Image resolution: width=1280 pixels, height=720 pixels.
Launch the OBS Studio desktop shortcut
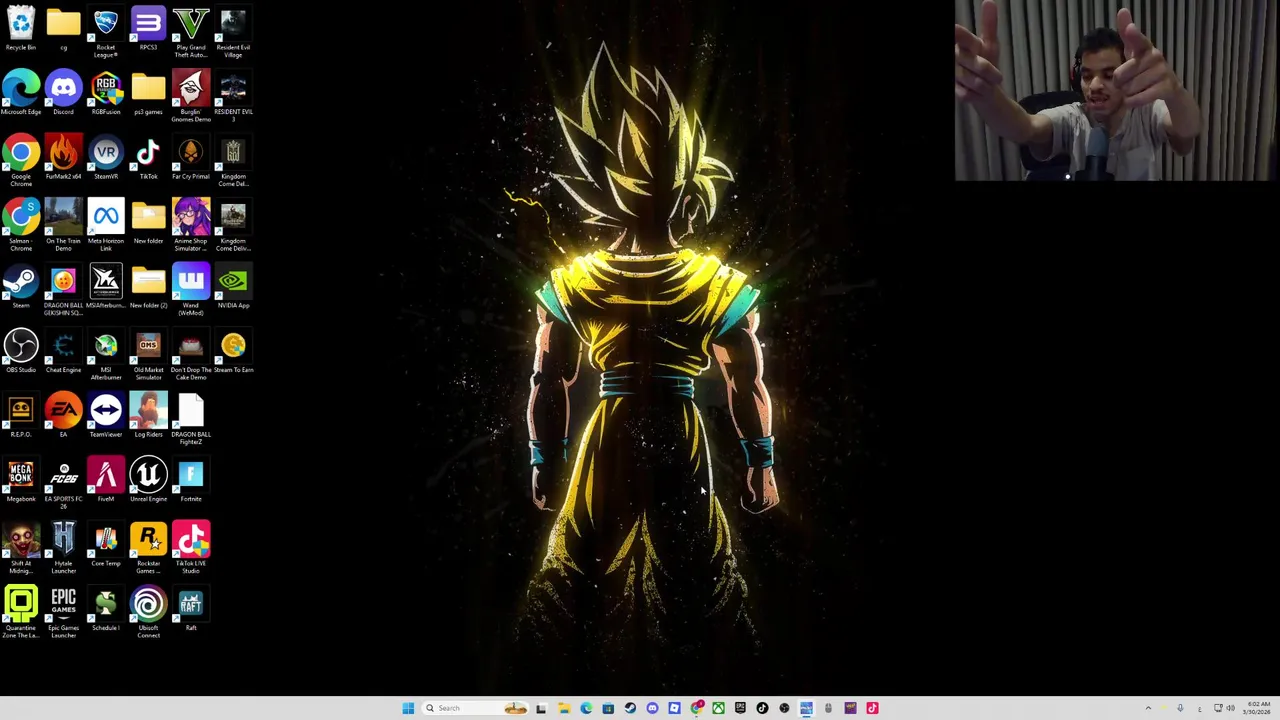[21, 348]
